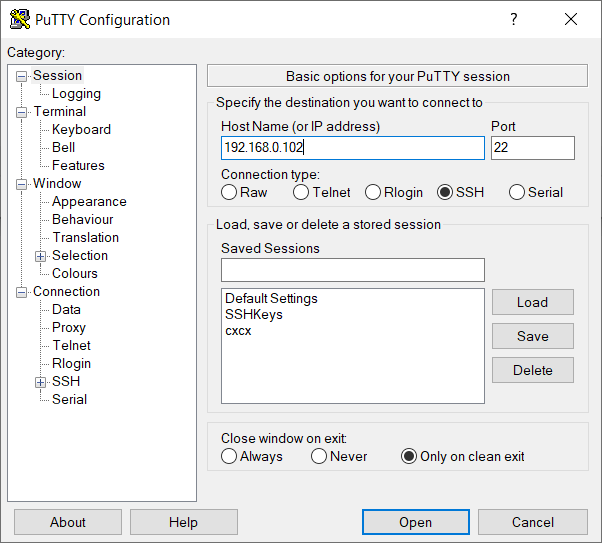Click the Host Name input field
This screenshot has height=543, width=602.
click(352, 148)
